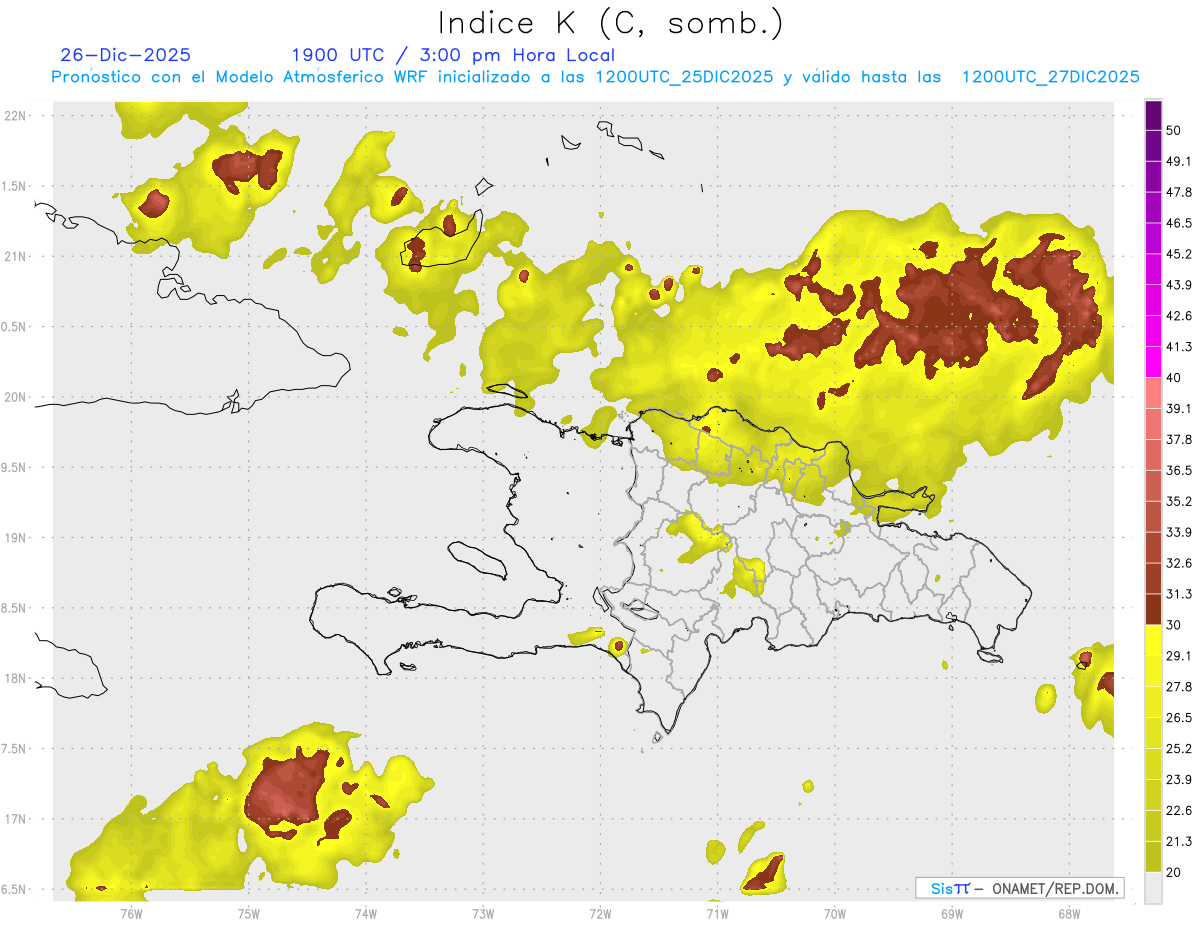1200x927 pixels.
Task: Click the longitude label '68W'
Action: pos(1068,913)
